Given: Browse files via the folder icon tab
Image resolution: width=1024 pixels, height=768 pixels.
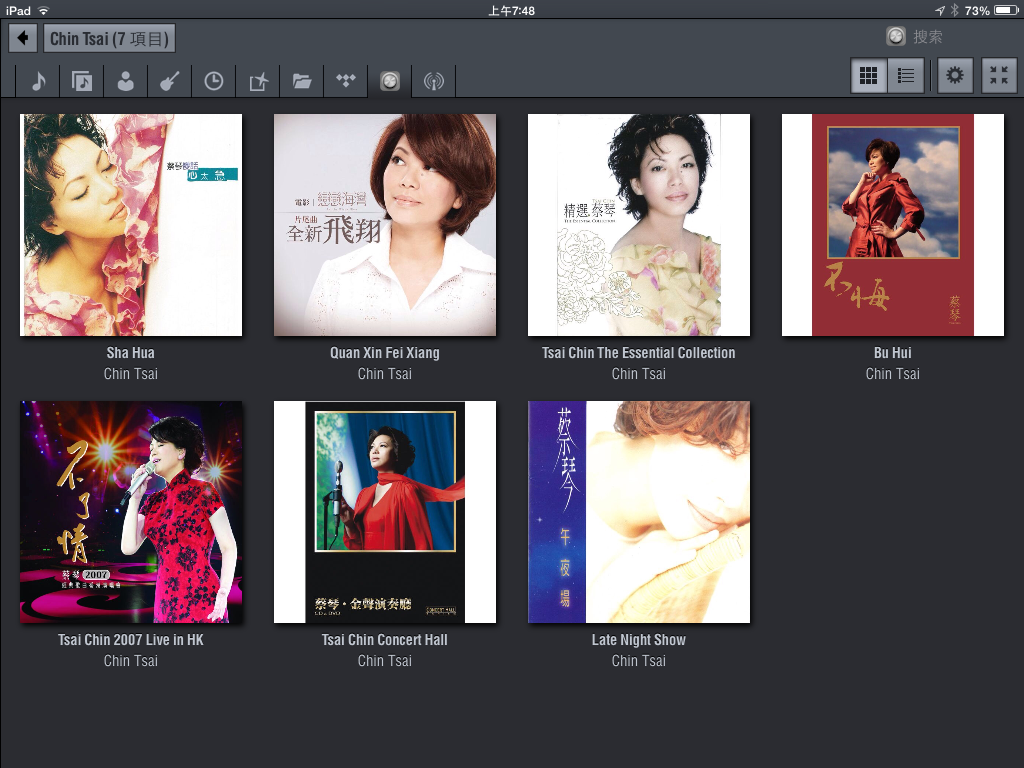Looking at the screenshot, I should pyautogui.click(x=302, y=81).
